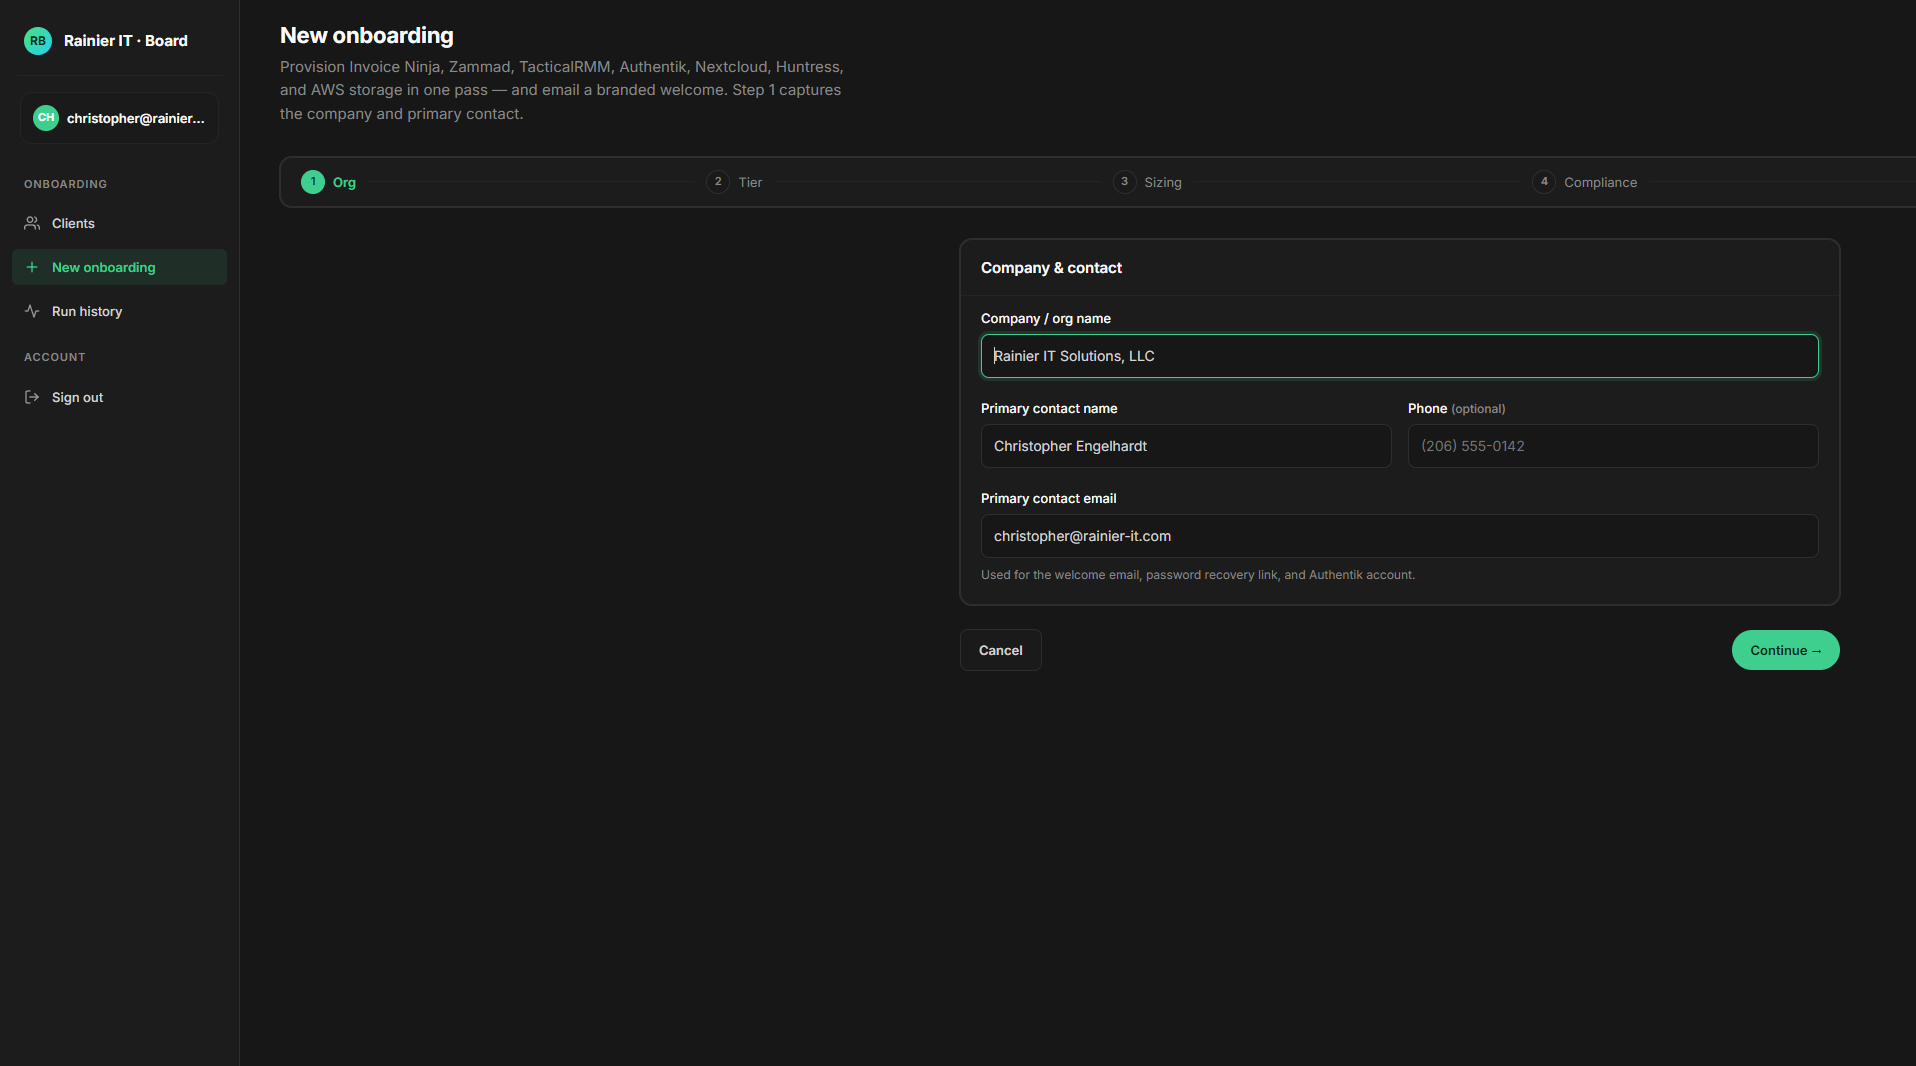The image size is (1916, 1066).
Task: Click the step 4 number circle
Action: click(x=1544, y=182)
